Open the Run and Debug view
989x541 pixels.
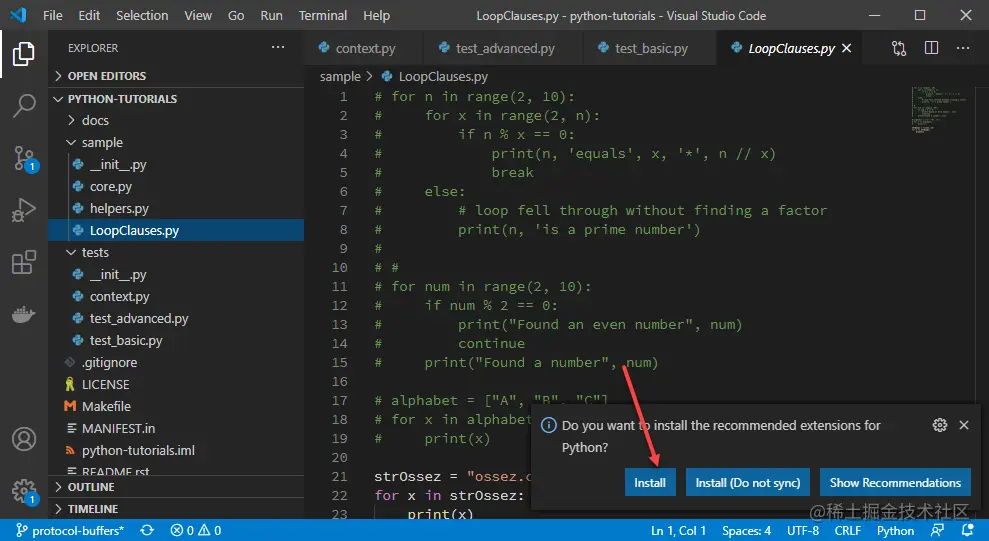pyautogui.click(x=23, y=210)
